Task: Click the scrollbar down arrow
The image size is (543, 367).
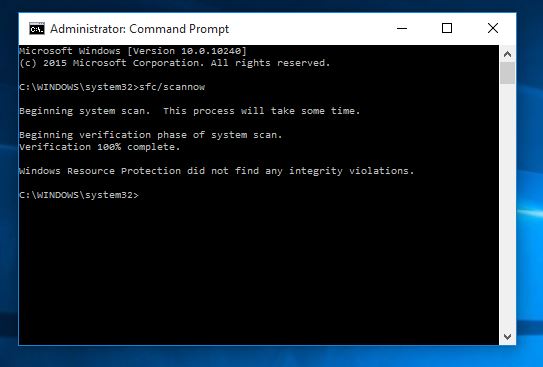Action: click(x=507, y=337)
